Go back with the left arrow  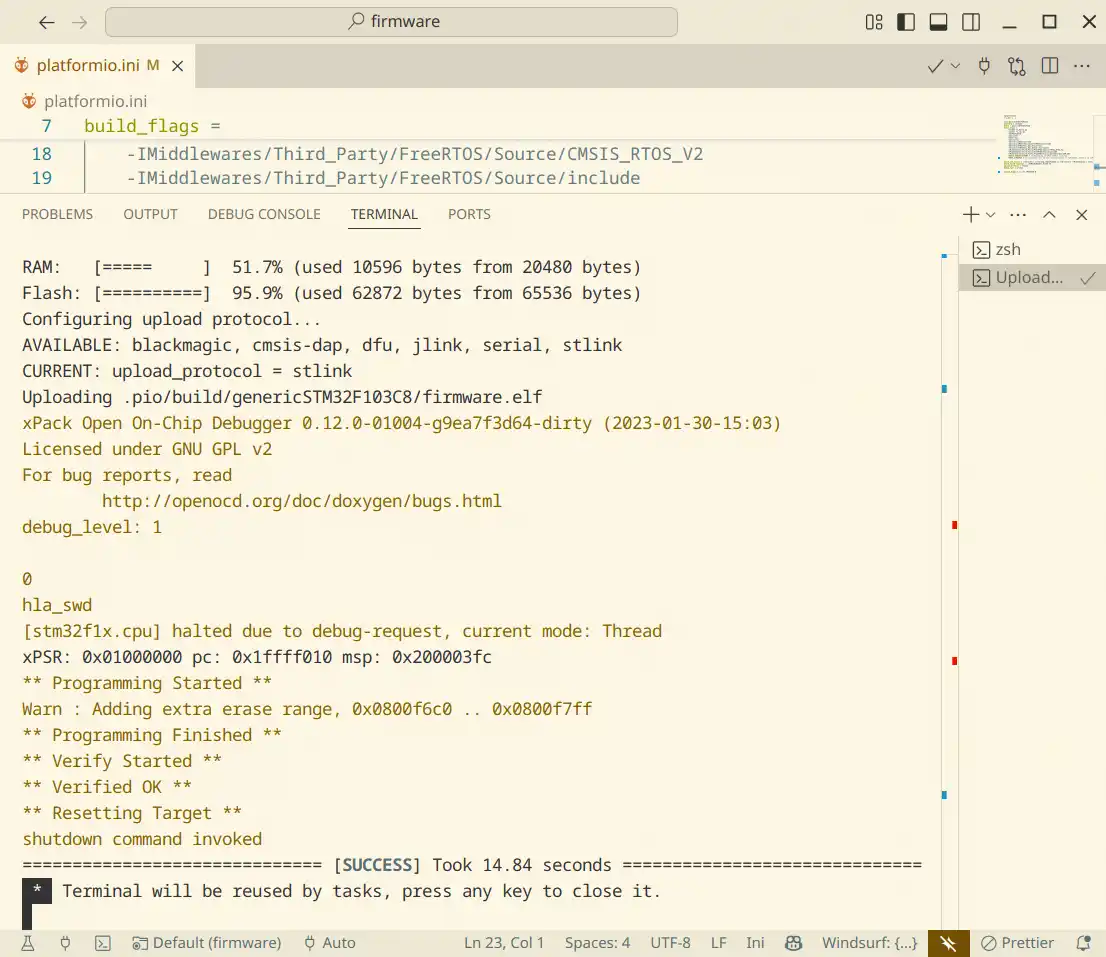(47, 23)
